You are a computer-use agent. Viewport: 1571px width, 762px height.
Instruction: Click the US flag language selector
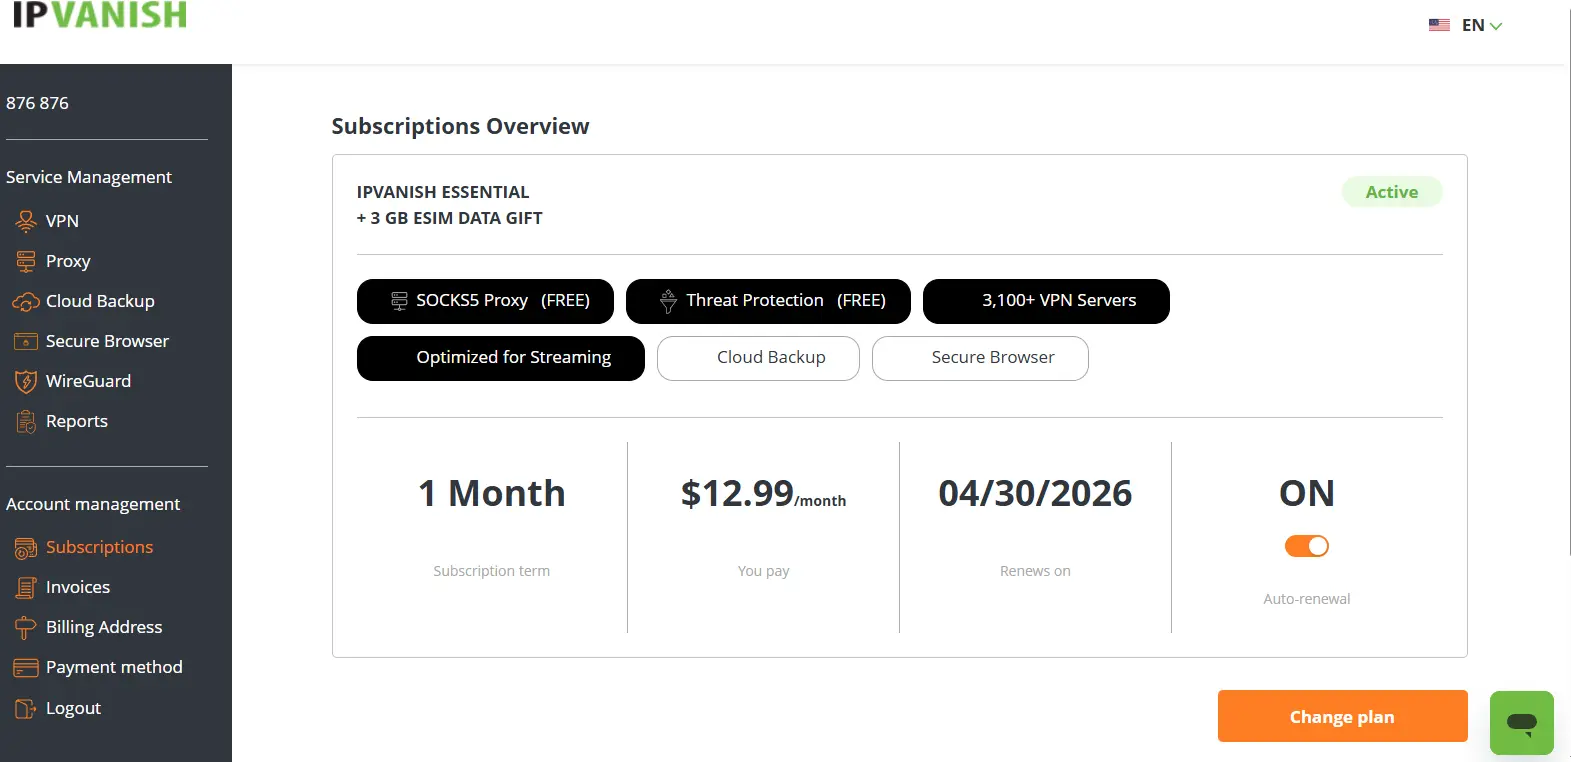pyautogui.click(x=1439, y=25)
